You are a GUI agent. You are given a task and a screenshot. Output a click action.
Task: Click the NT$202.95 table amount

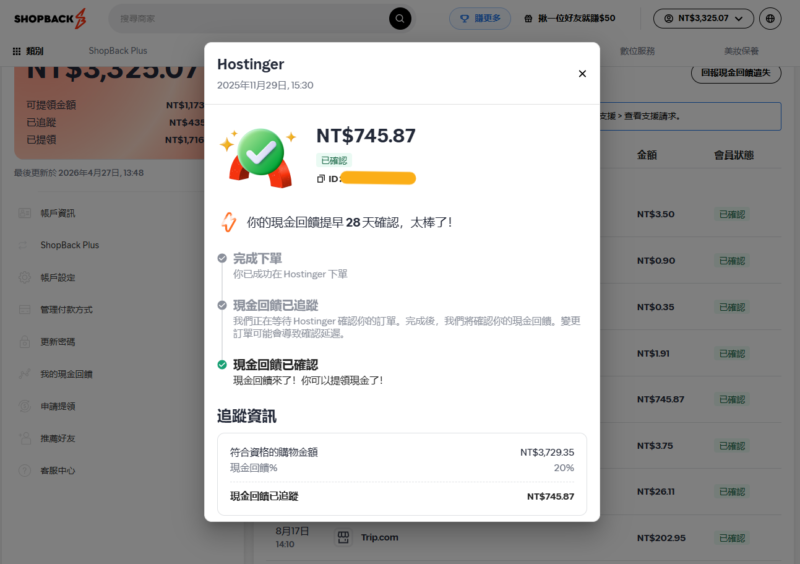click(661, 538)
